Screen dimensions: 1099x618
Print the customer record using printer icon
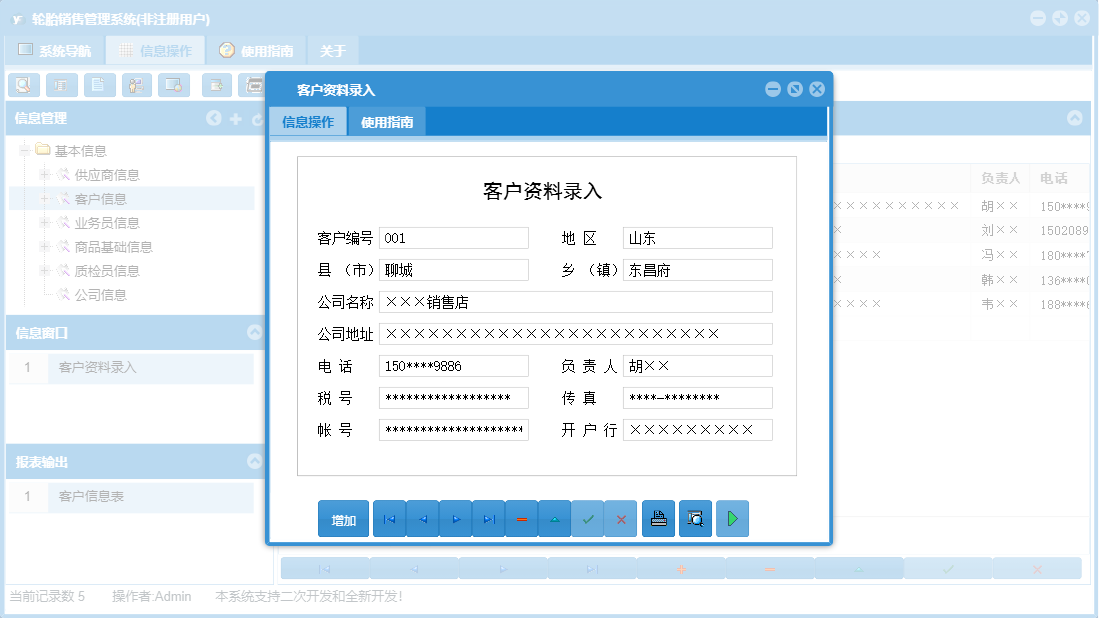coord(659,518)
